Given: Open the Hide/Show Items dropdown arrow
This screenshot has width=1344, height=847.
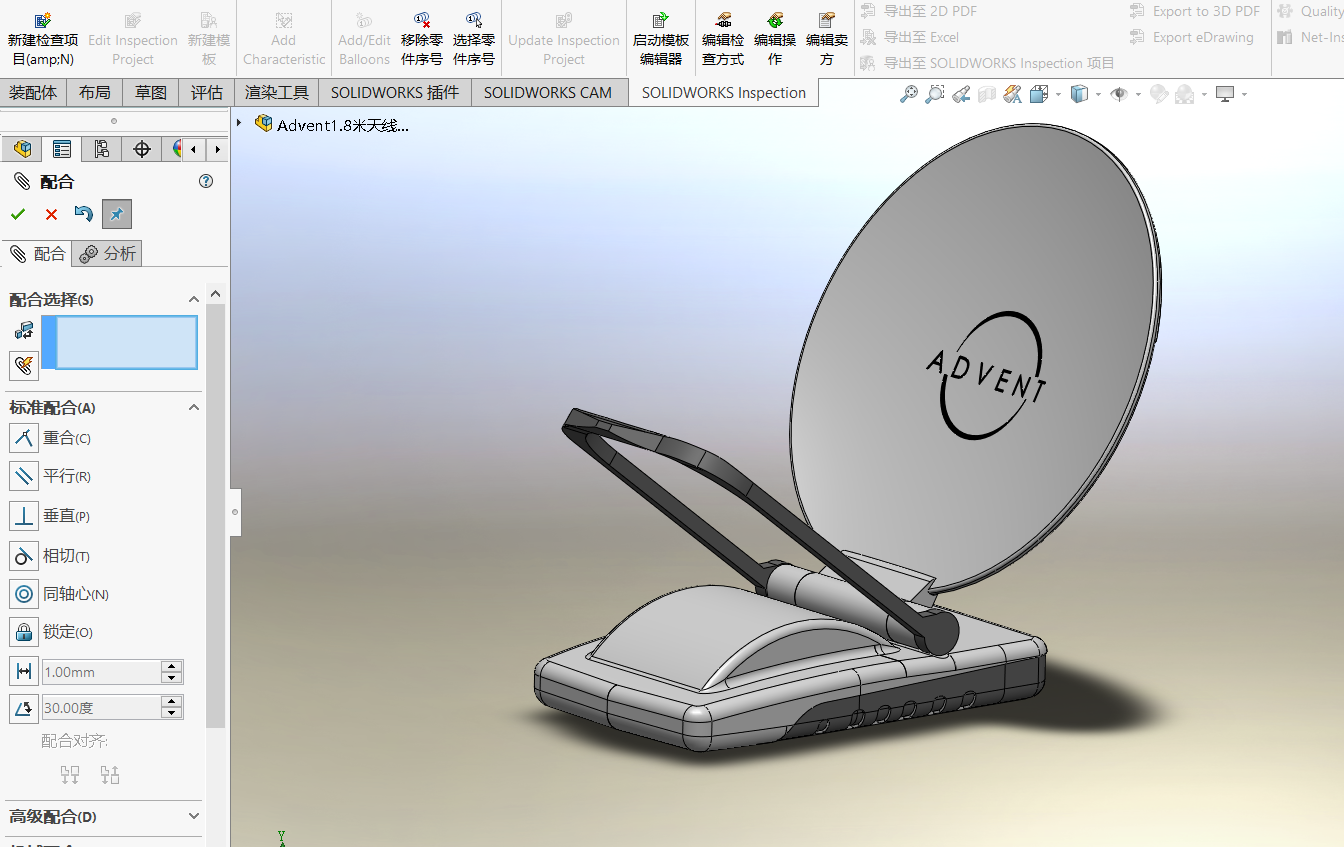Looking at the screenshot, I should pyautogui.click(x=1138, y=95).
